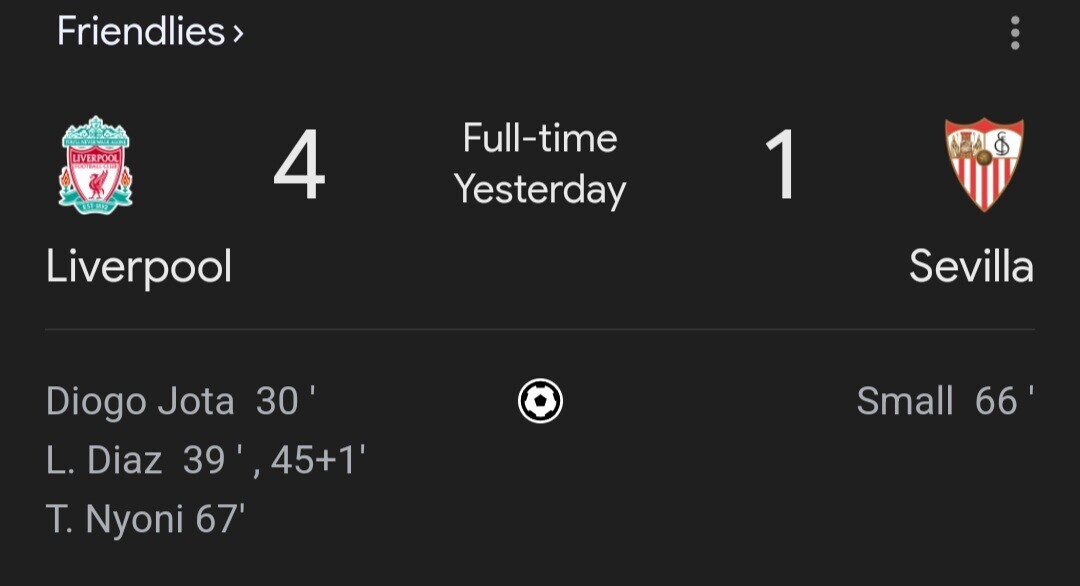Open the three-dot more options menu
The width and height of the screenshot is (1080, 586).
tap(1015, 33)
